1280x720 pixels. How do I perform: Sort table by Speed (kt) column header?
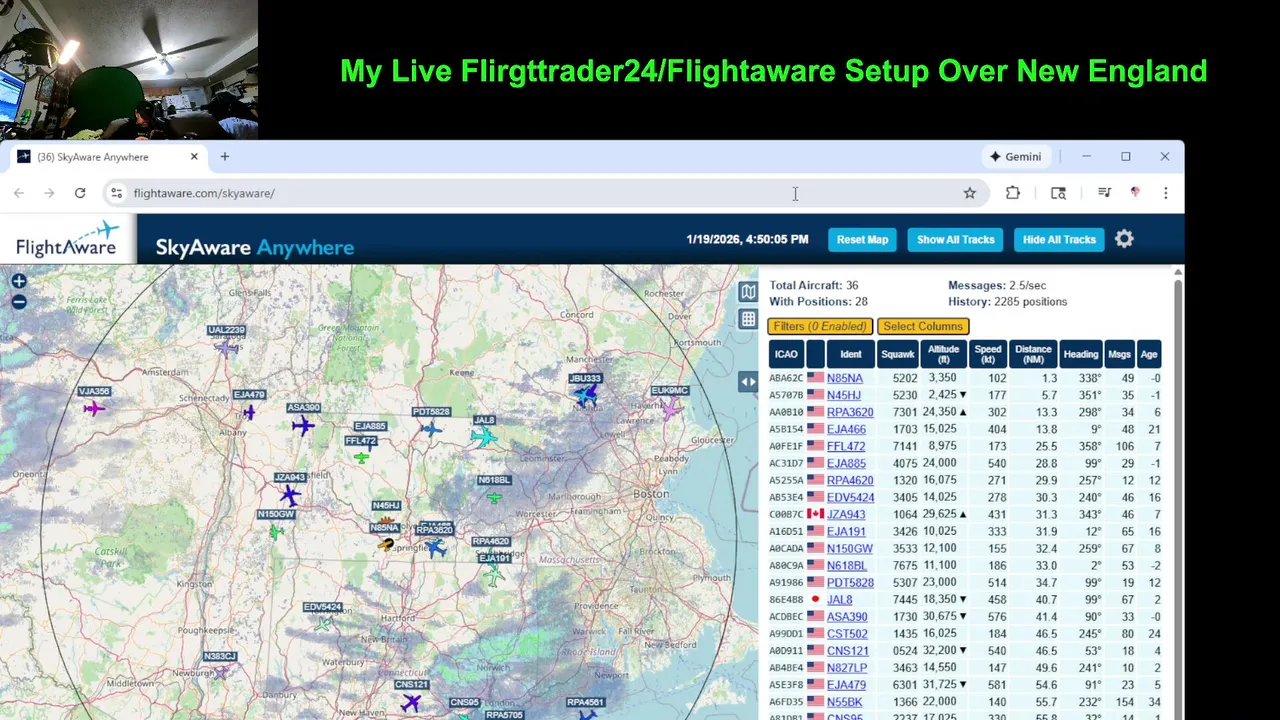click(988, 354)
